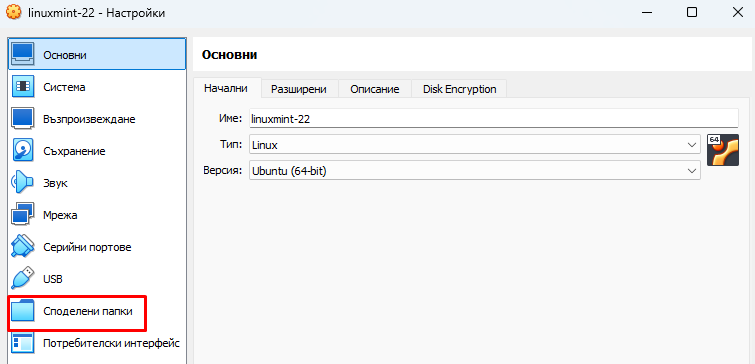Viewport: 755px width, 364px height.
Task: Open Споделени папки settings section
Action: coord(97,311)
